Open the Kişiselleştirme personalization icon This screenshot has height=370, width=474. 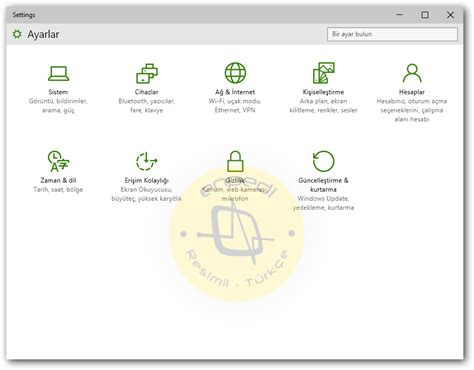point(323,73)
